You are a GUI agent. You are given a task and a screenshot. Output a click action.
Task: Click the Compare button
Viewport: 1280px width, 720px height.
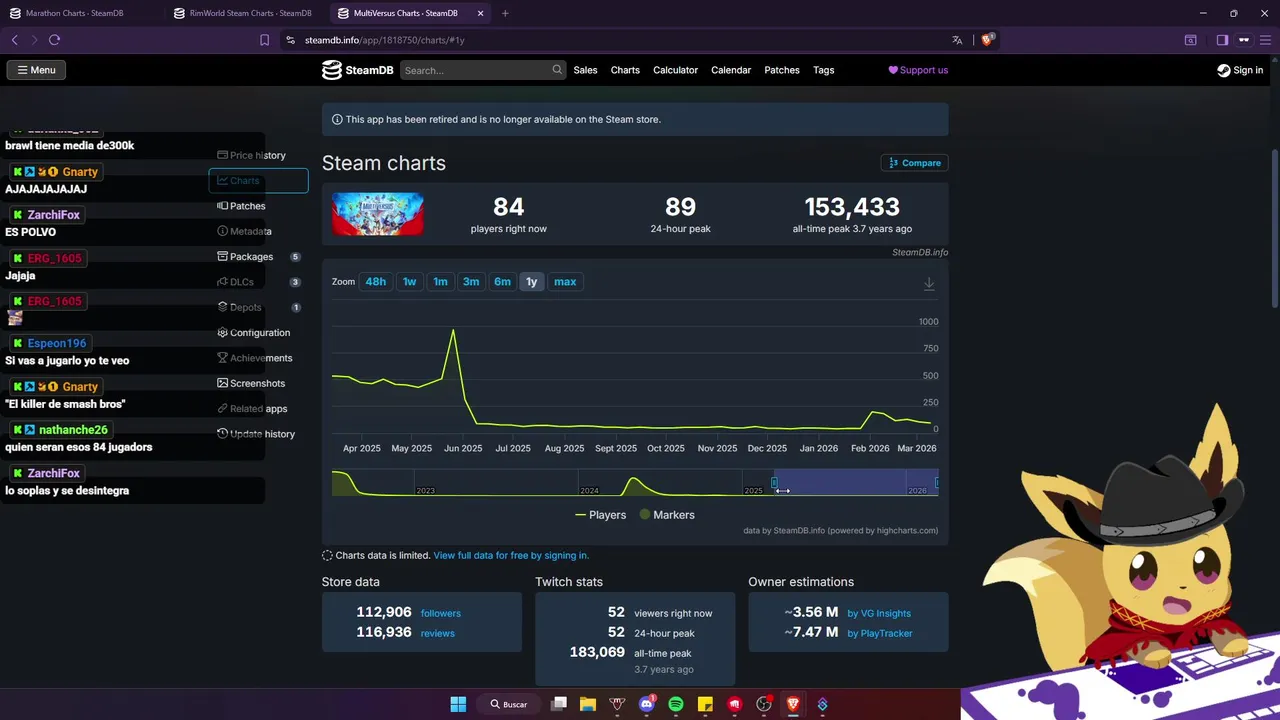pos(914,163)
